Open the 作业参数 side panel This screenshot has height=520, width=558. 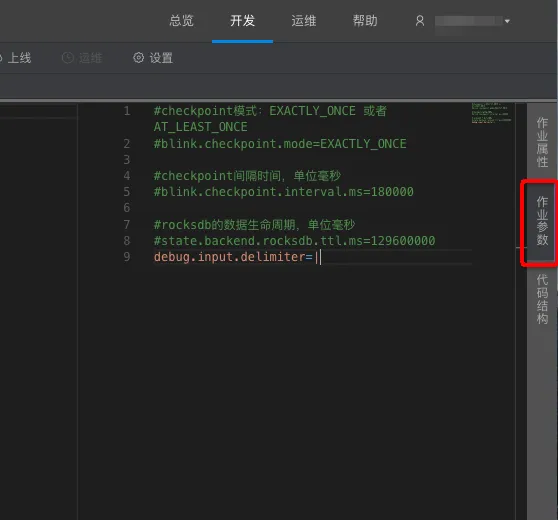click(x=542, y=221)
